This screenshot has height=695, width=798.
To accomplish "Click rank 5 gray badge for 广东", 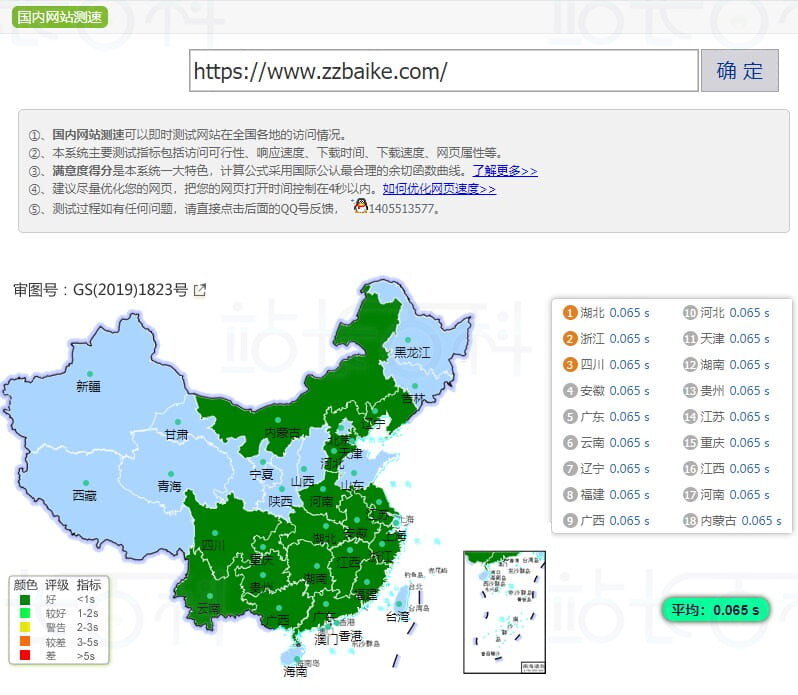I will pyautogui.click(x=569, y=417).
